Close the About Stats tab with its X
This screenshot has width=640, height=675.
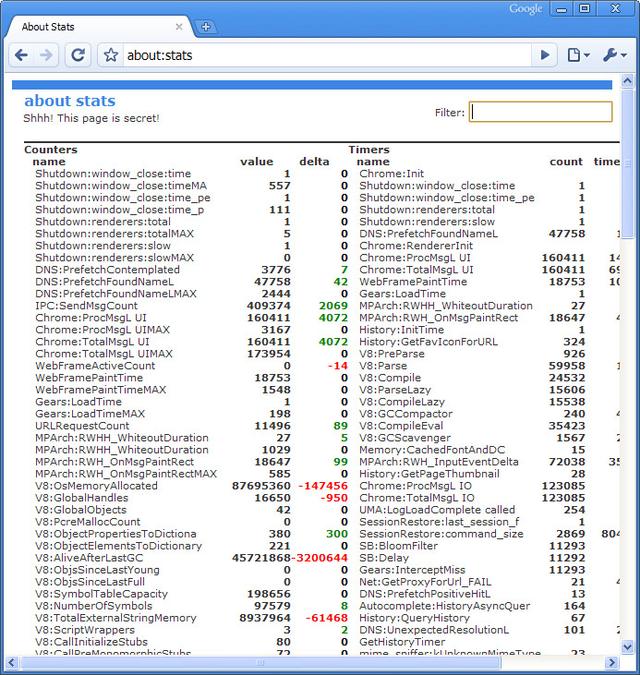[x=178, y=26]
